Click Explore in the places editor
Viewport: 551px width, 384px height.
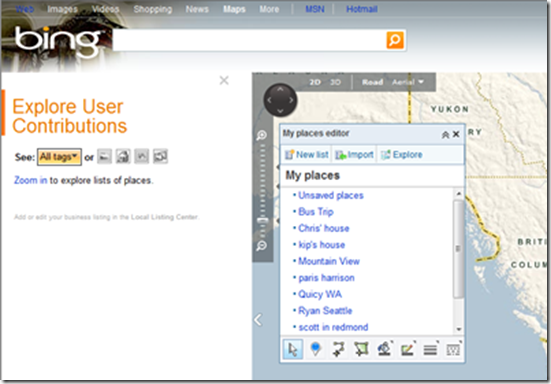tap(402, 155)
